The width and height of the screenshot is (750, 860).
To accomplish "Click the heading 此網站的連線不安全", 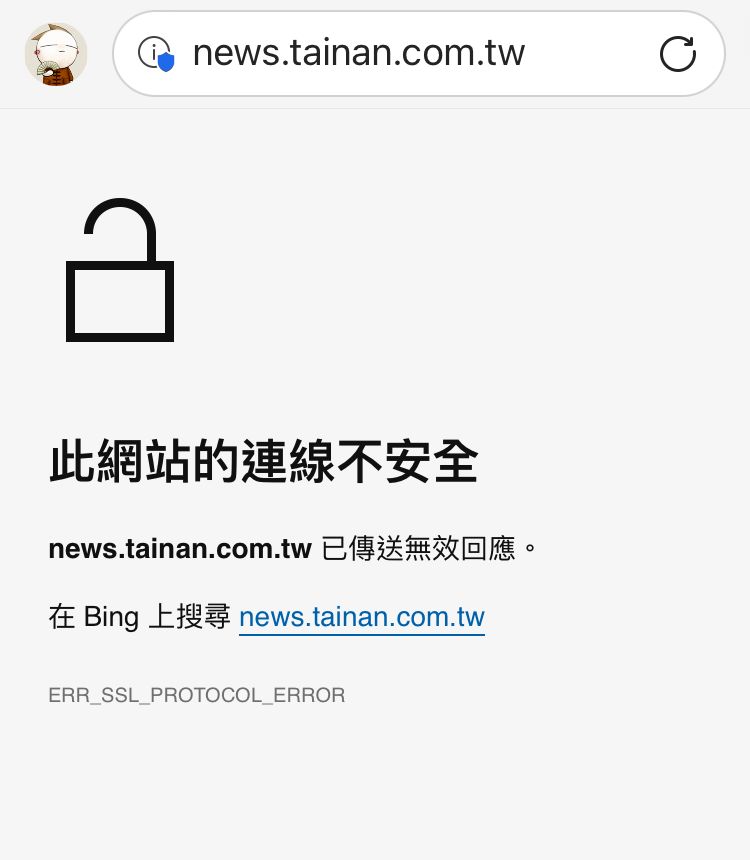I will pos(264,461).
